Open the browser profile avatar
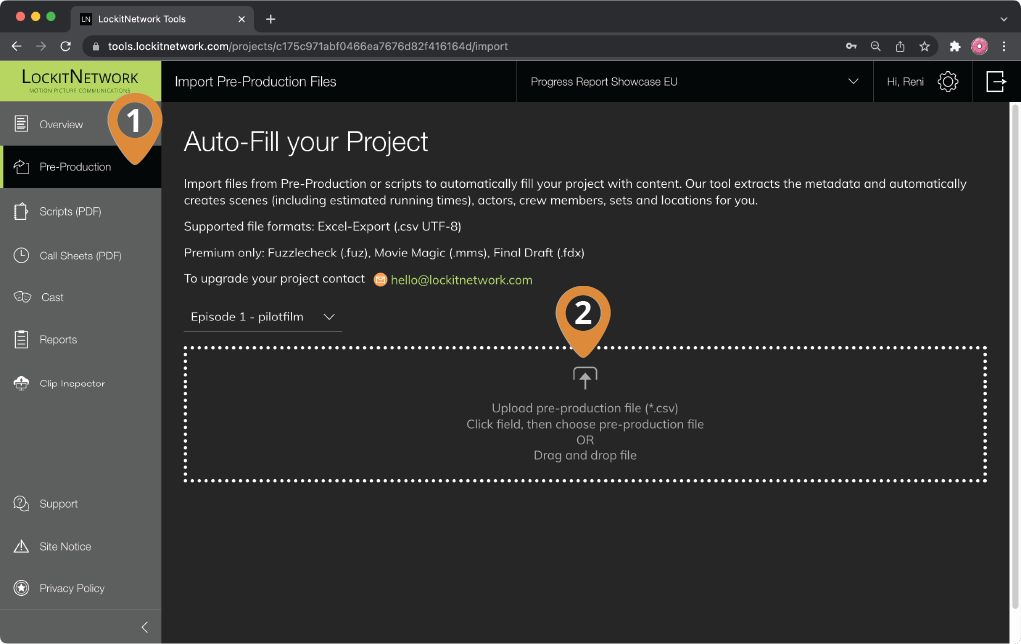This screenshot has width=1021, height=644. [979, 46]
